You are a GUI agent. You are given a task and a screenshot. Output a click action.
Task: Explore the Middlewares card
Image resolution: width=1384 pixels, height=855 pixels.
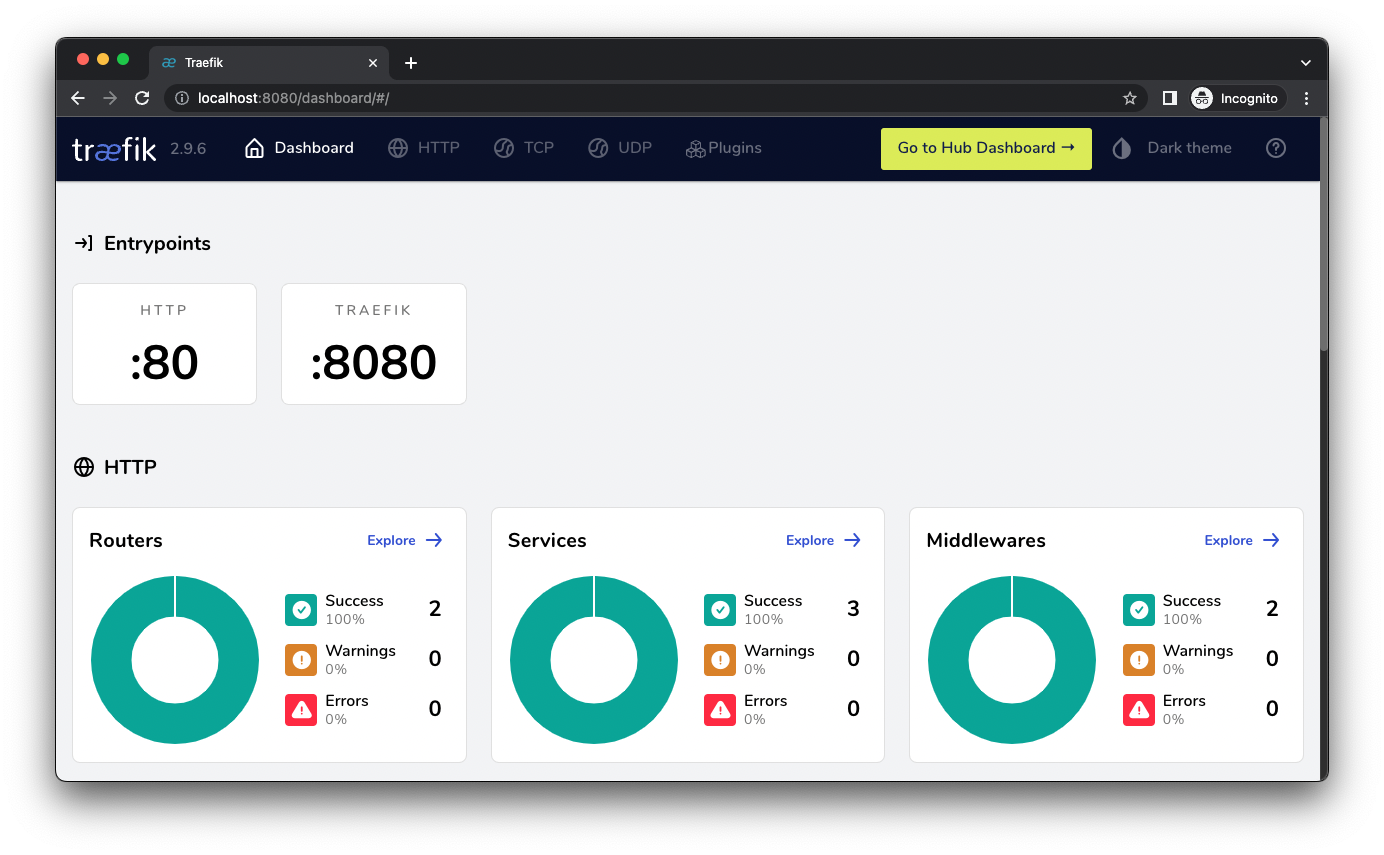(1242, 540)
